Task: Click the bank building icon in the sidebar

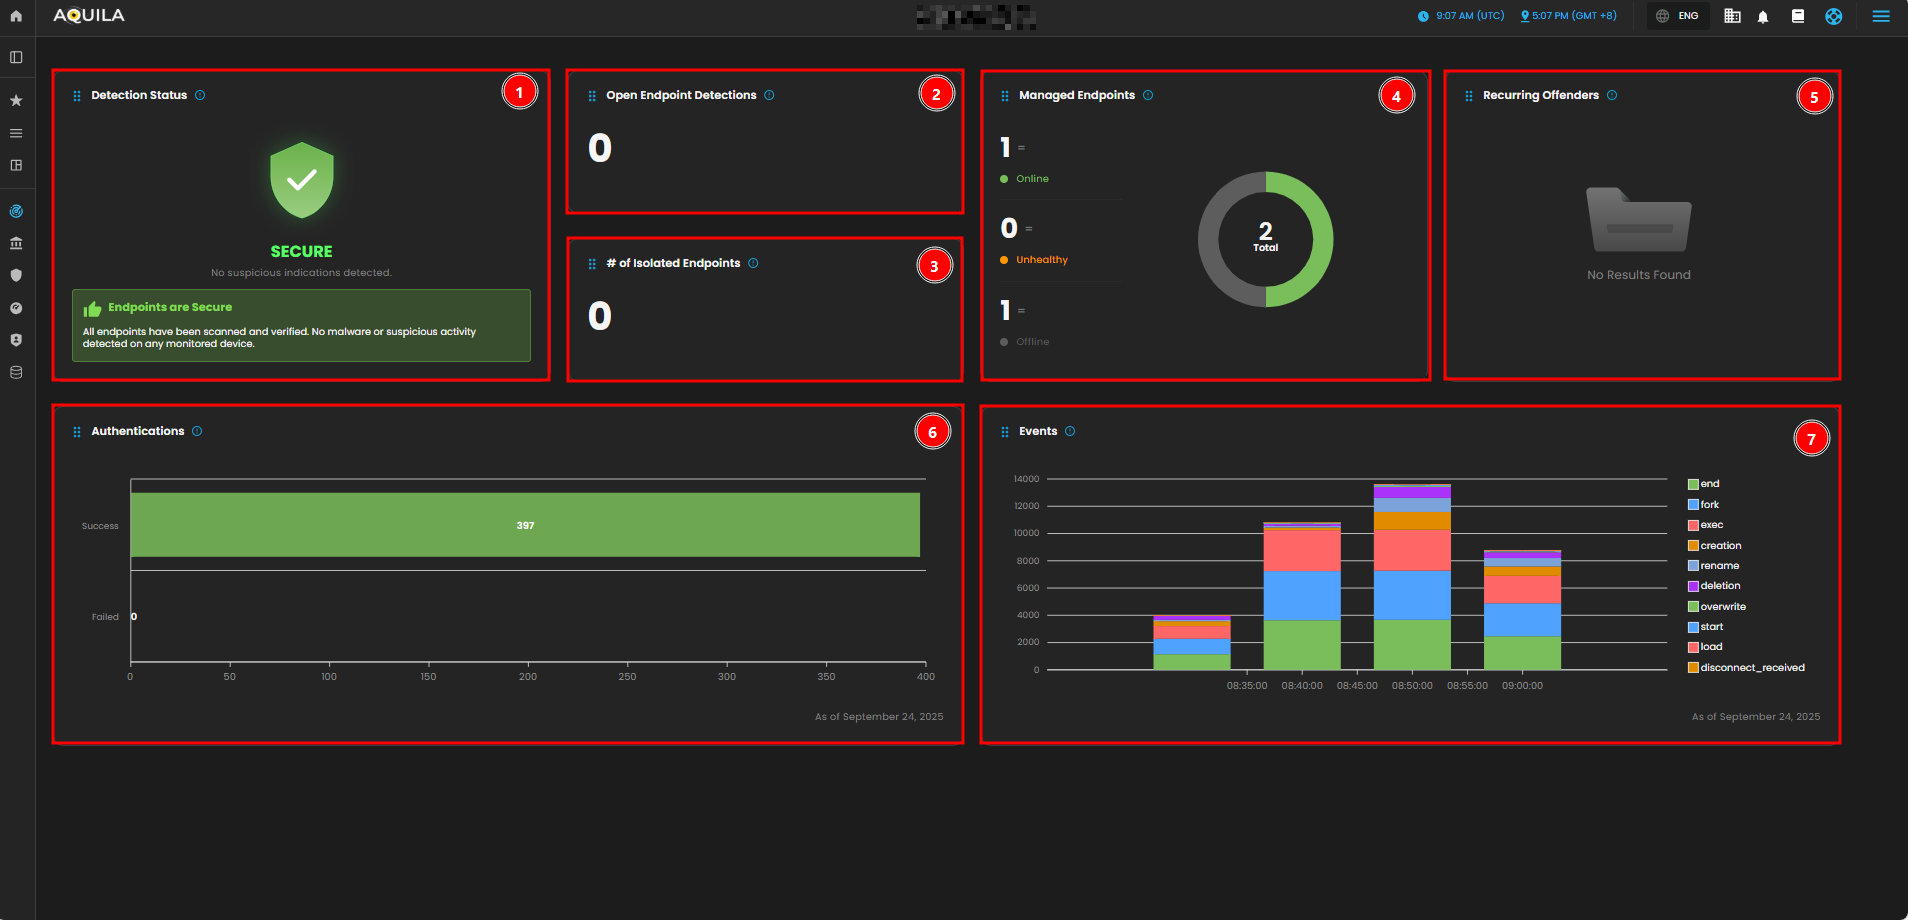Action: pyautogui.click(x=16, y=243)
